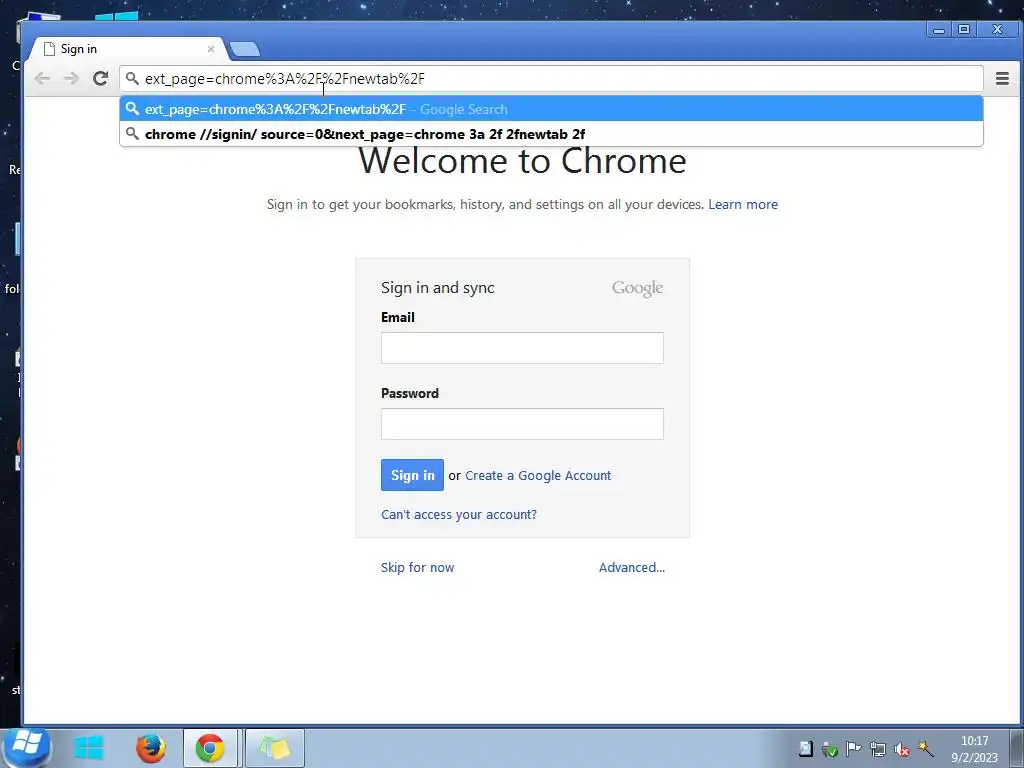Image resolution: width=1024 pixels, height=768 pixels.
Task: Open Can't access your account link
Action: coord(459,515)
